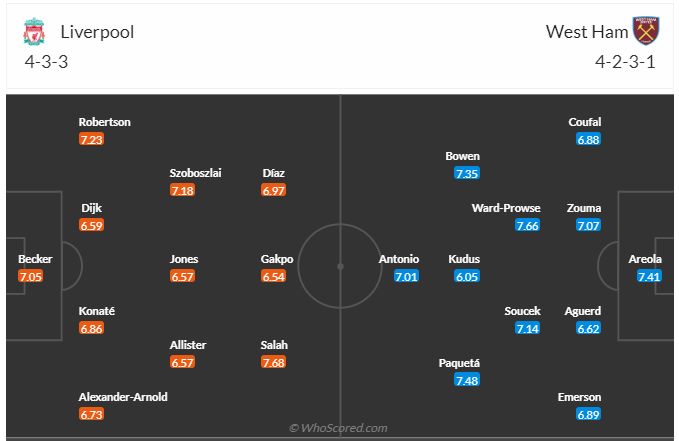The width and height of the screenshot is (679, 441).
Task: Select player Robertson on the pitch
Action: [x=105, y=122]
